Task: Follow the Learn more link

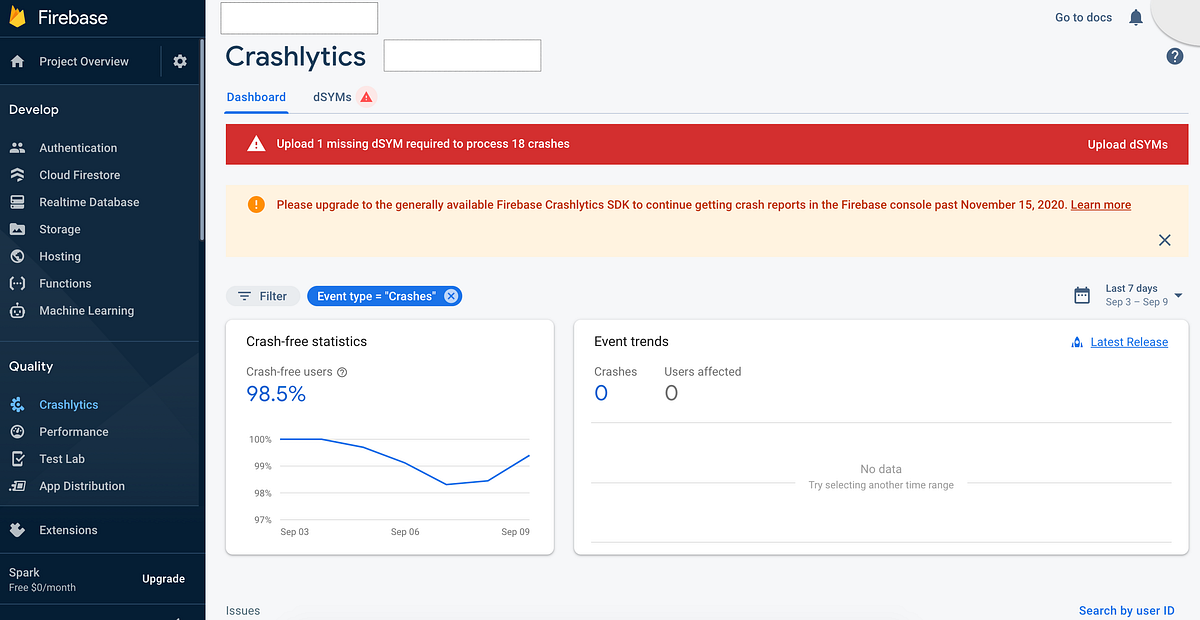Action: click(1100, 205)
